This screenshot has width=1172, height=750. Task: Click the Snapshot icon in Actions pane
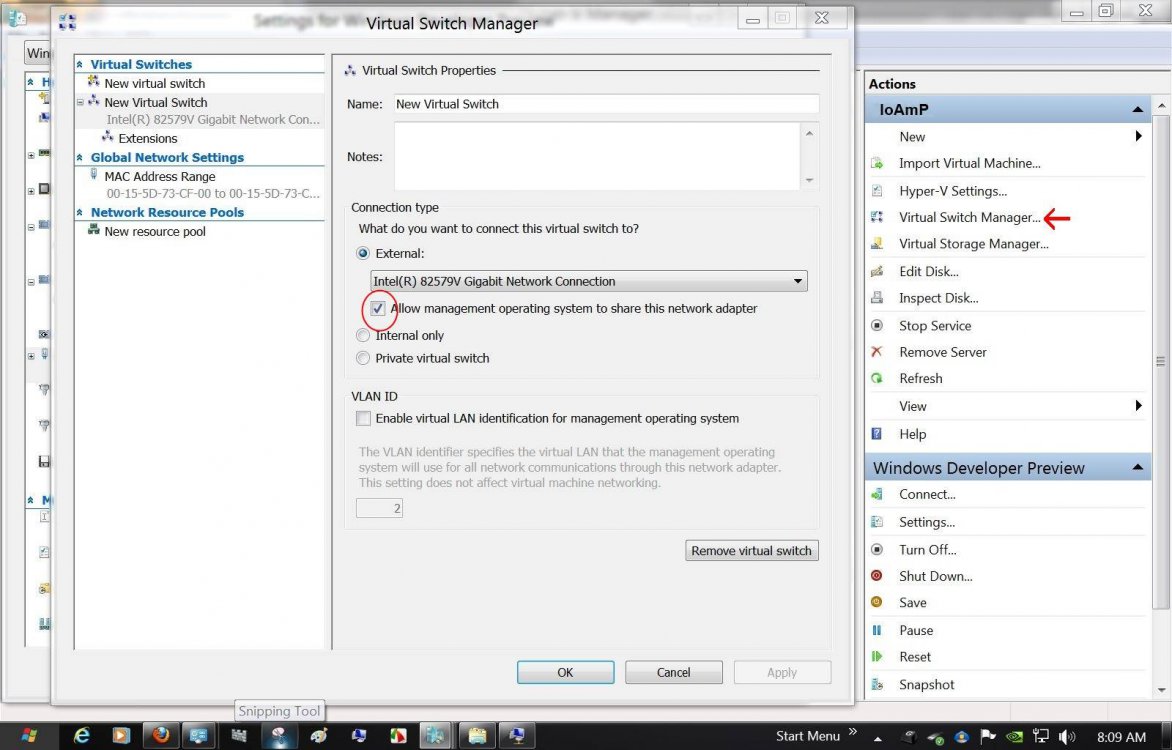point(877,685)
